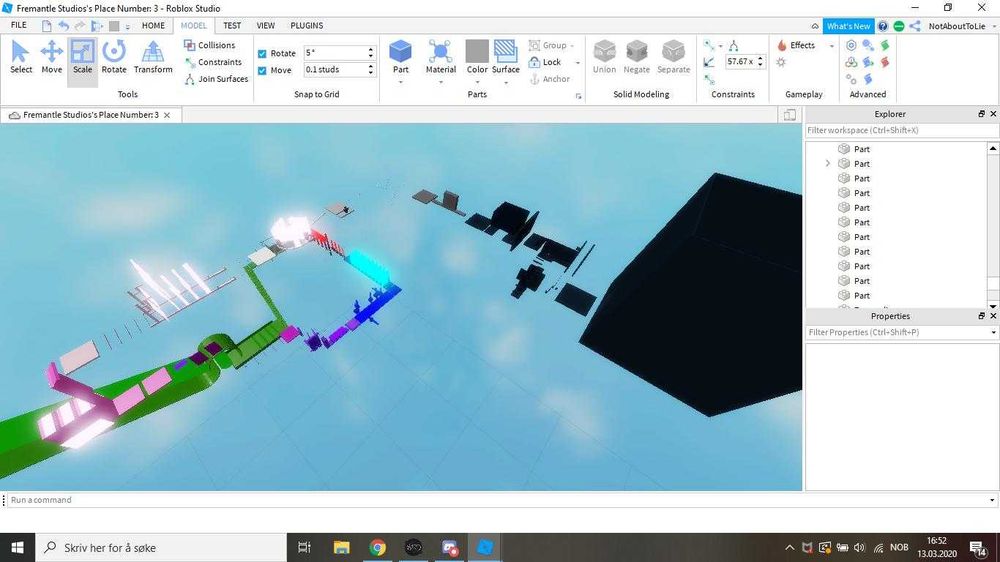Click the Explorer vertical scrollbar
Screen dimensions: 1000x562
point(993,226)
